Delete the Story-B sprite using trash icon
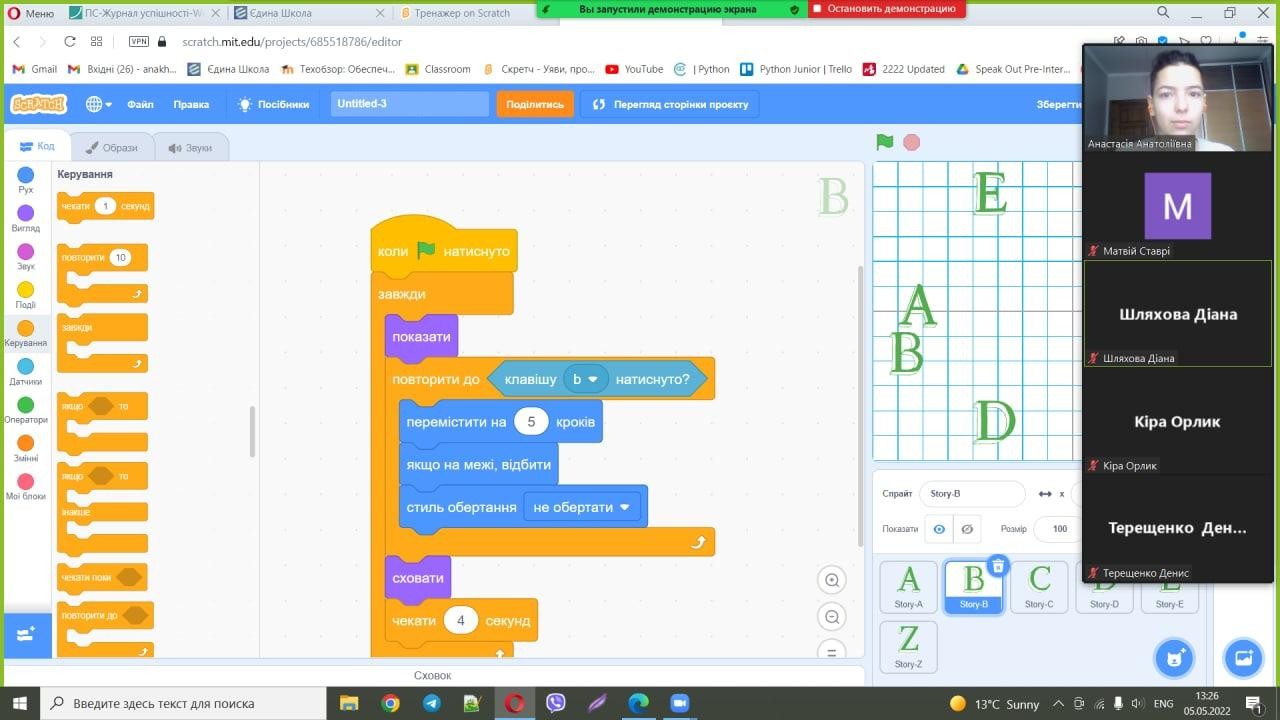This screenshot has height=720, width=1280. tap(997, 566)
